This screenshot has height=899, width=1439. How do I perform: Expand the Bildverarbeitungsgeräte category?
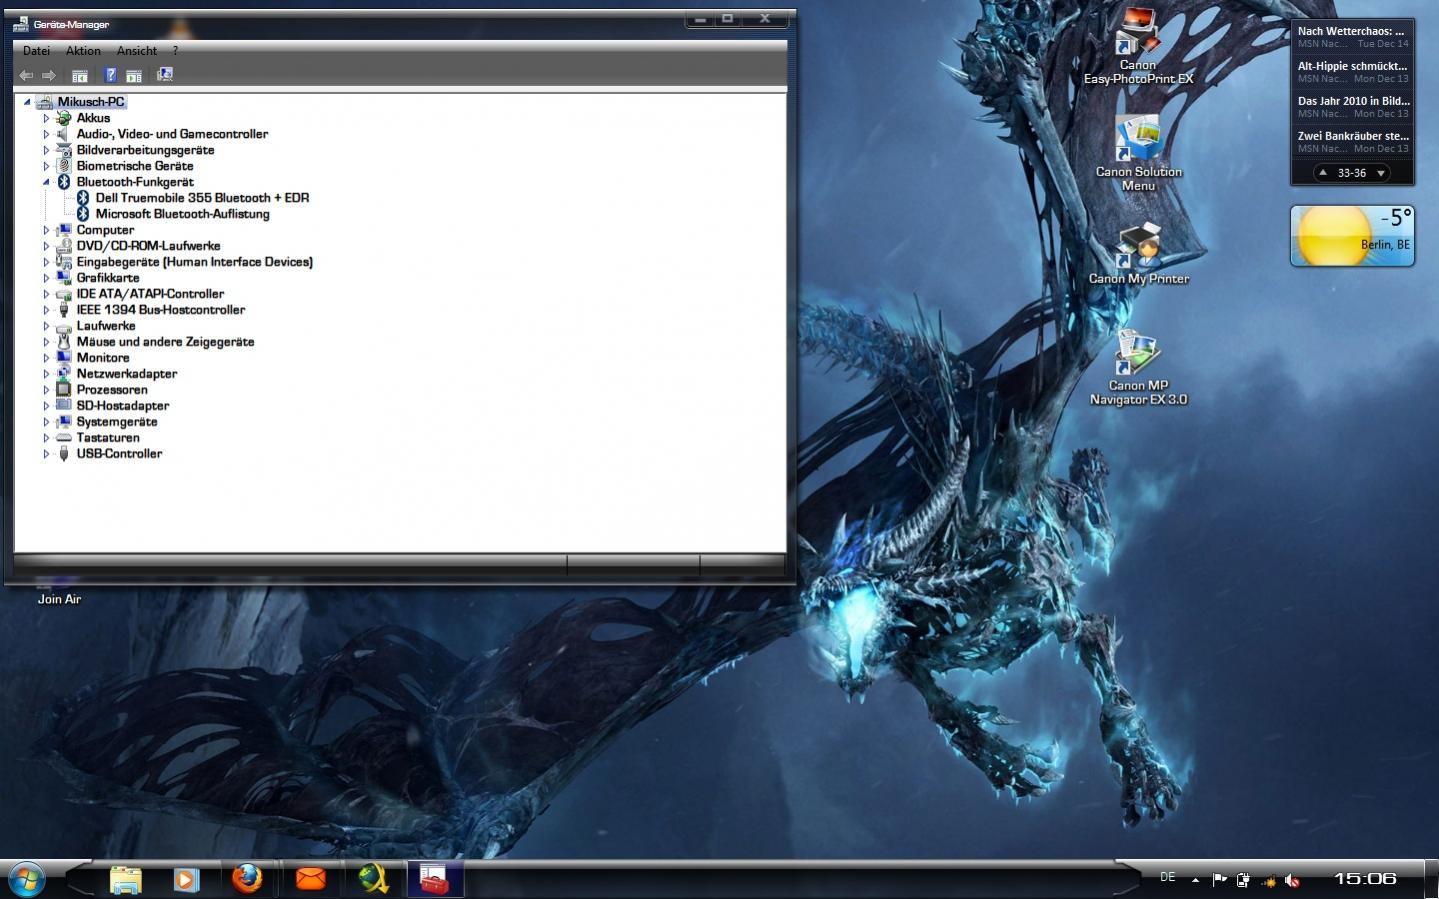point(46,150)
